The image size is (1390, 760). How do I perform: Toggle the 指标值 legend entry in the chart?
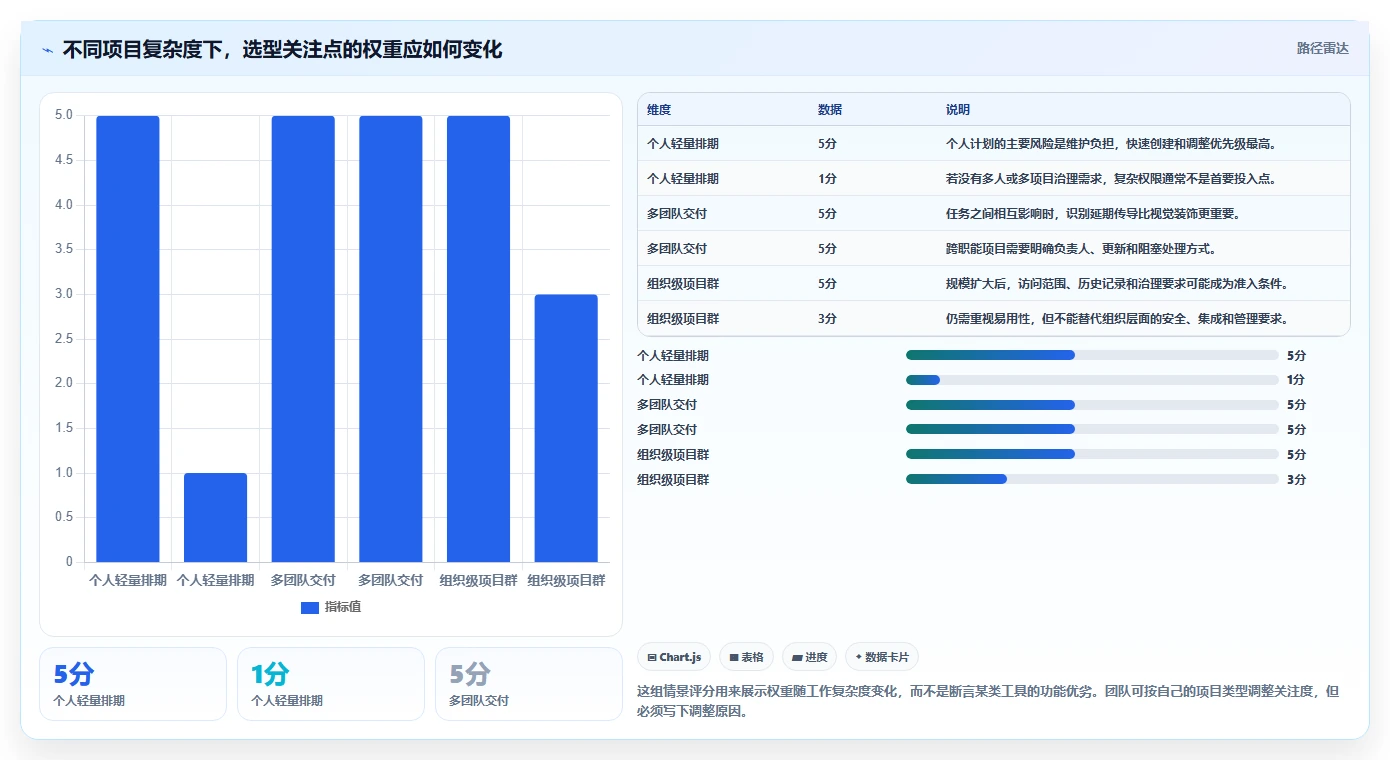(331, 607)
